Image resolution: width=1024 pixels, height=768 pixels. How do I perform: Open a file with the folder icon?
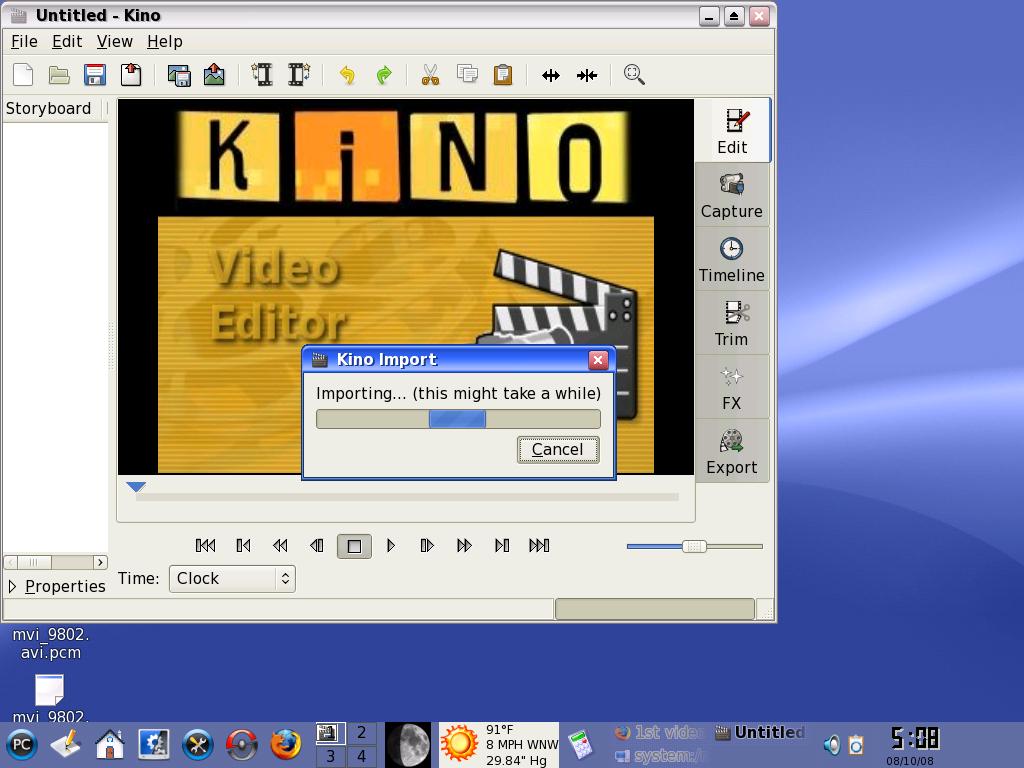[x=58, y=74]
